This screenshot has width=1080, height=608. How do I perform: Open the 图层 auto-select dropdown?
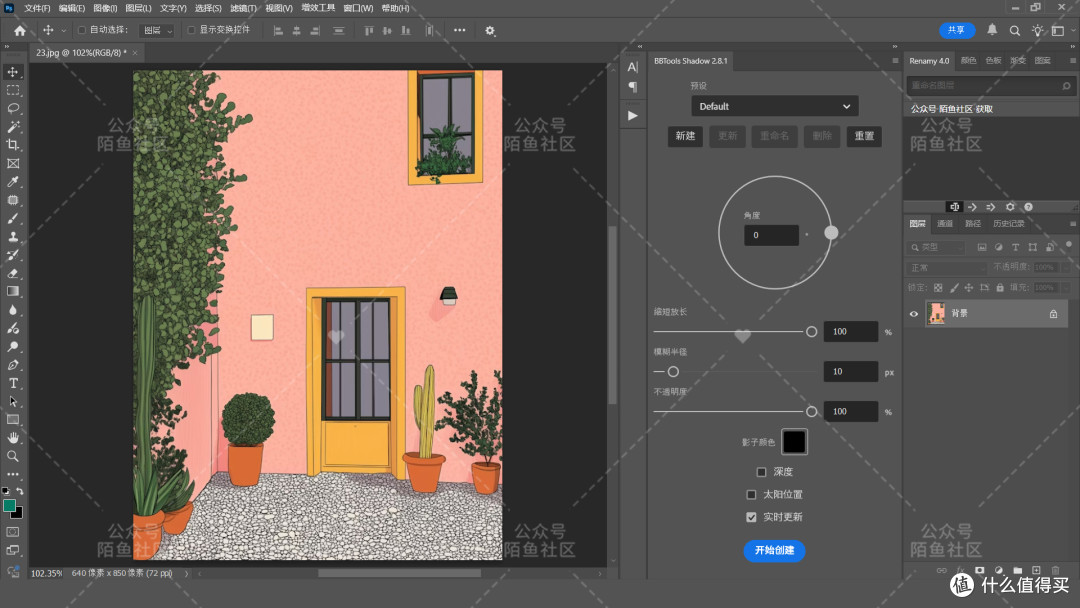pyautogui.click(x=157, y=30)
